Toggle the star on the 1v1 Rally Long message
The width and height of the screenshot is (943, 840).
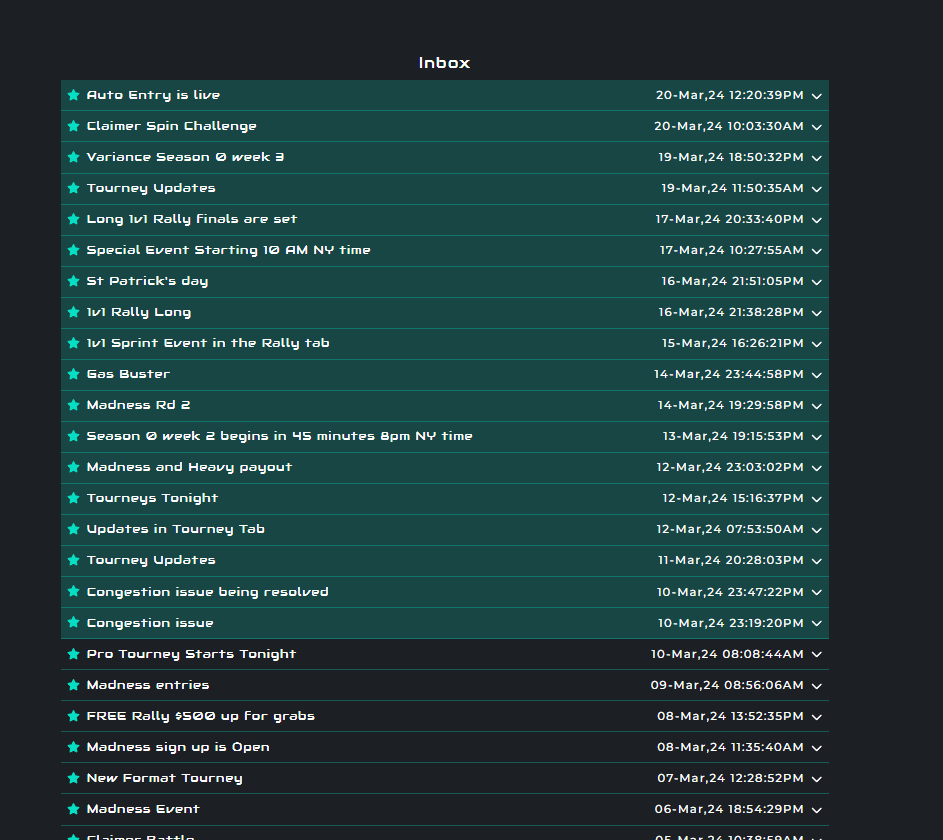[73, 312]
